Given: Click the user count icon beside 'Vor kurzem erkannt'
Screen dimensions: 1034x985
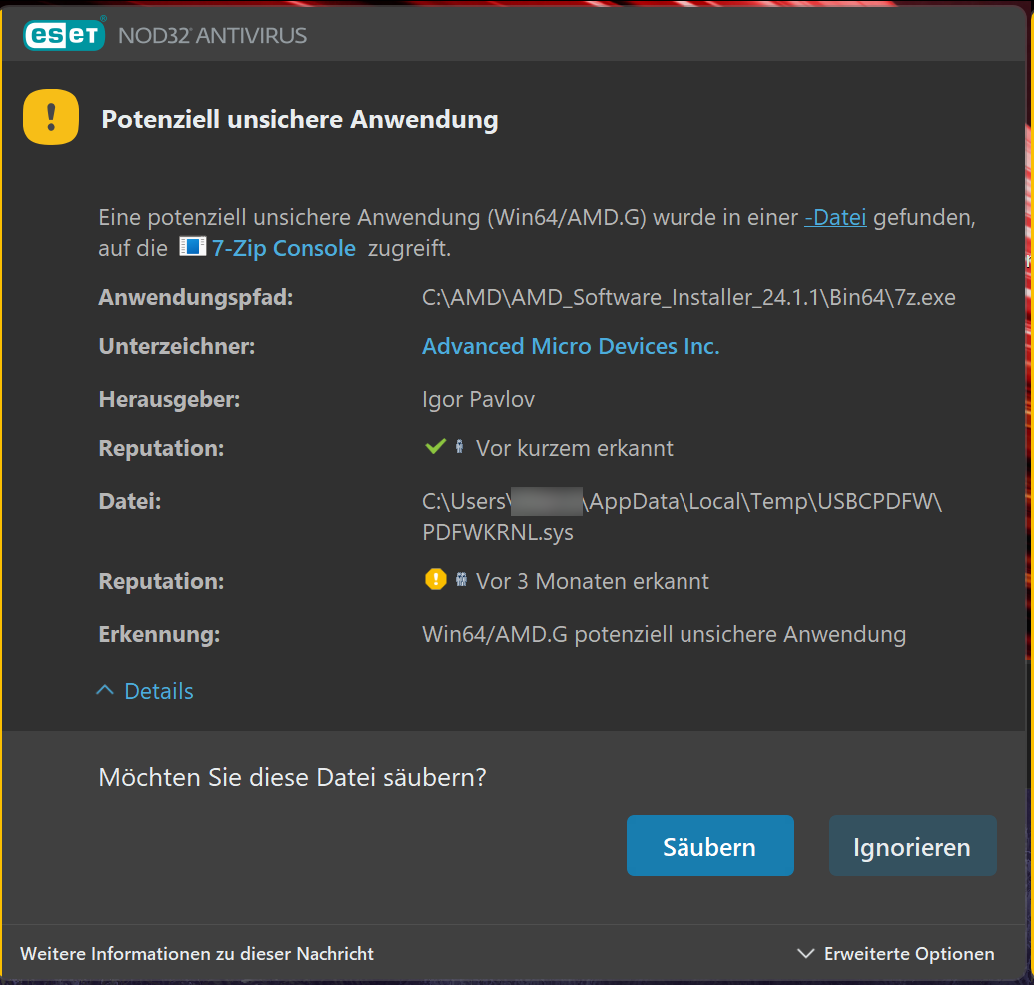Looking at the screenshot, I should coord(460,447).
